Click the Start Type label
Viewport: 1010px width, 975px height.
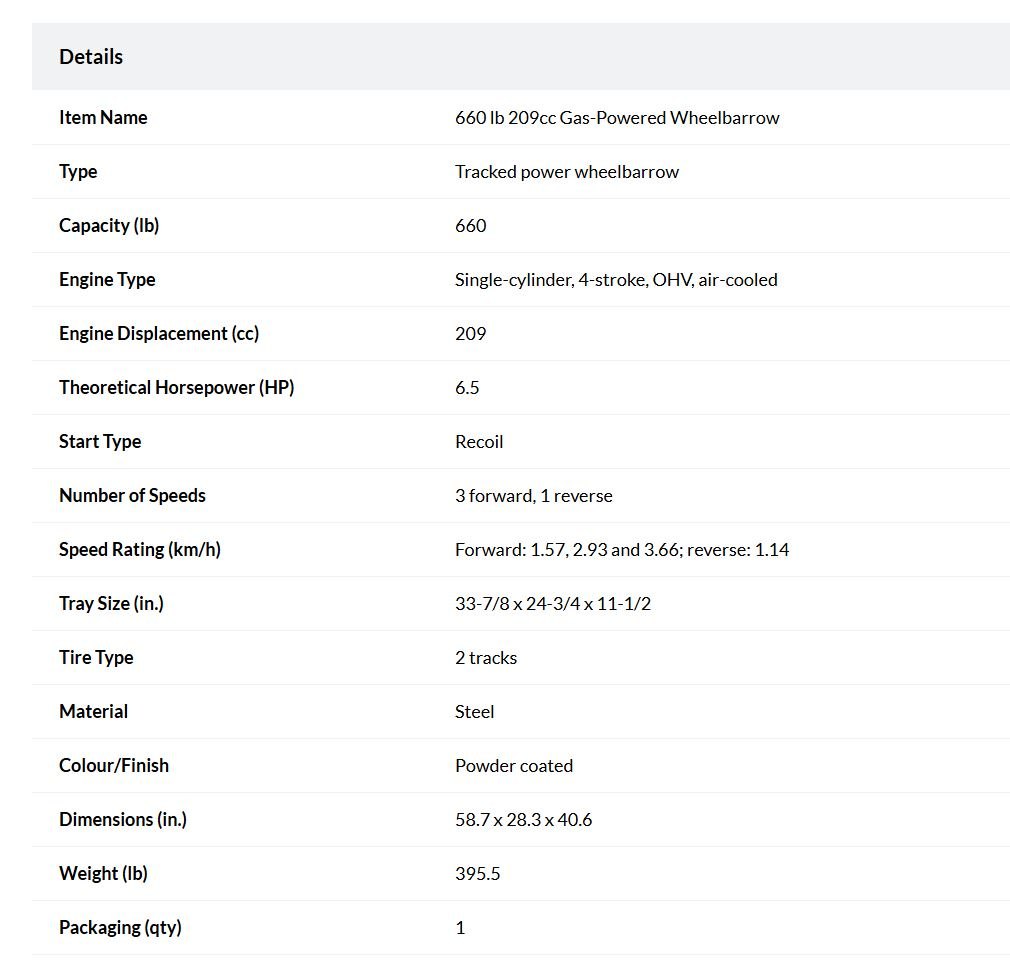tap(100, 442)
